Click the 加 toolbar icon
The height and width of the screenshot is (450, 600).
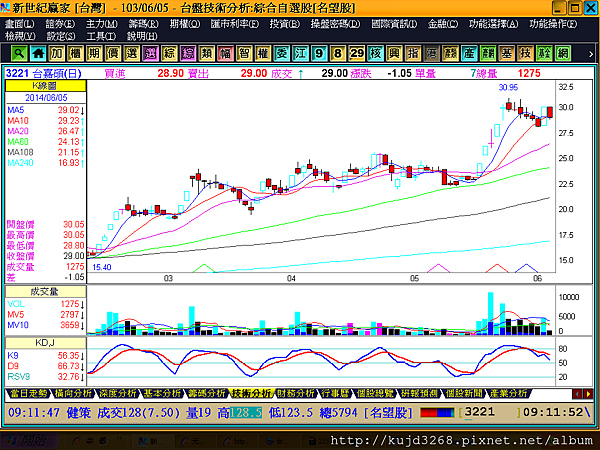pos(57,53)
